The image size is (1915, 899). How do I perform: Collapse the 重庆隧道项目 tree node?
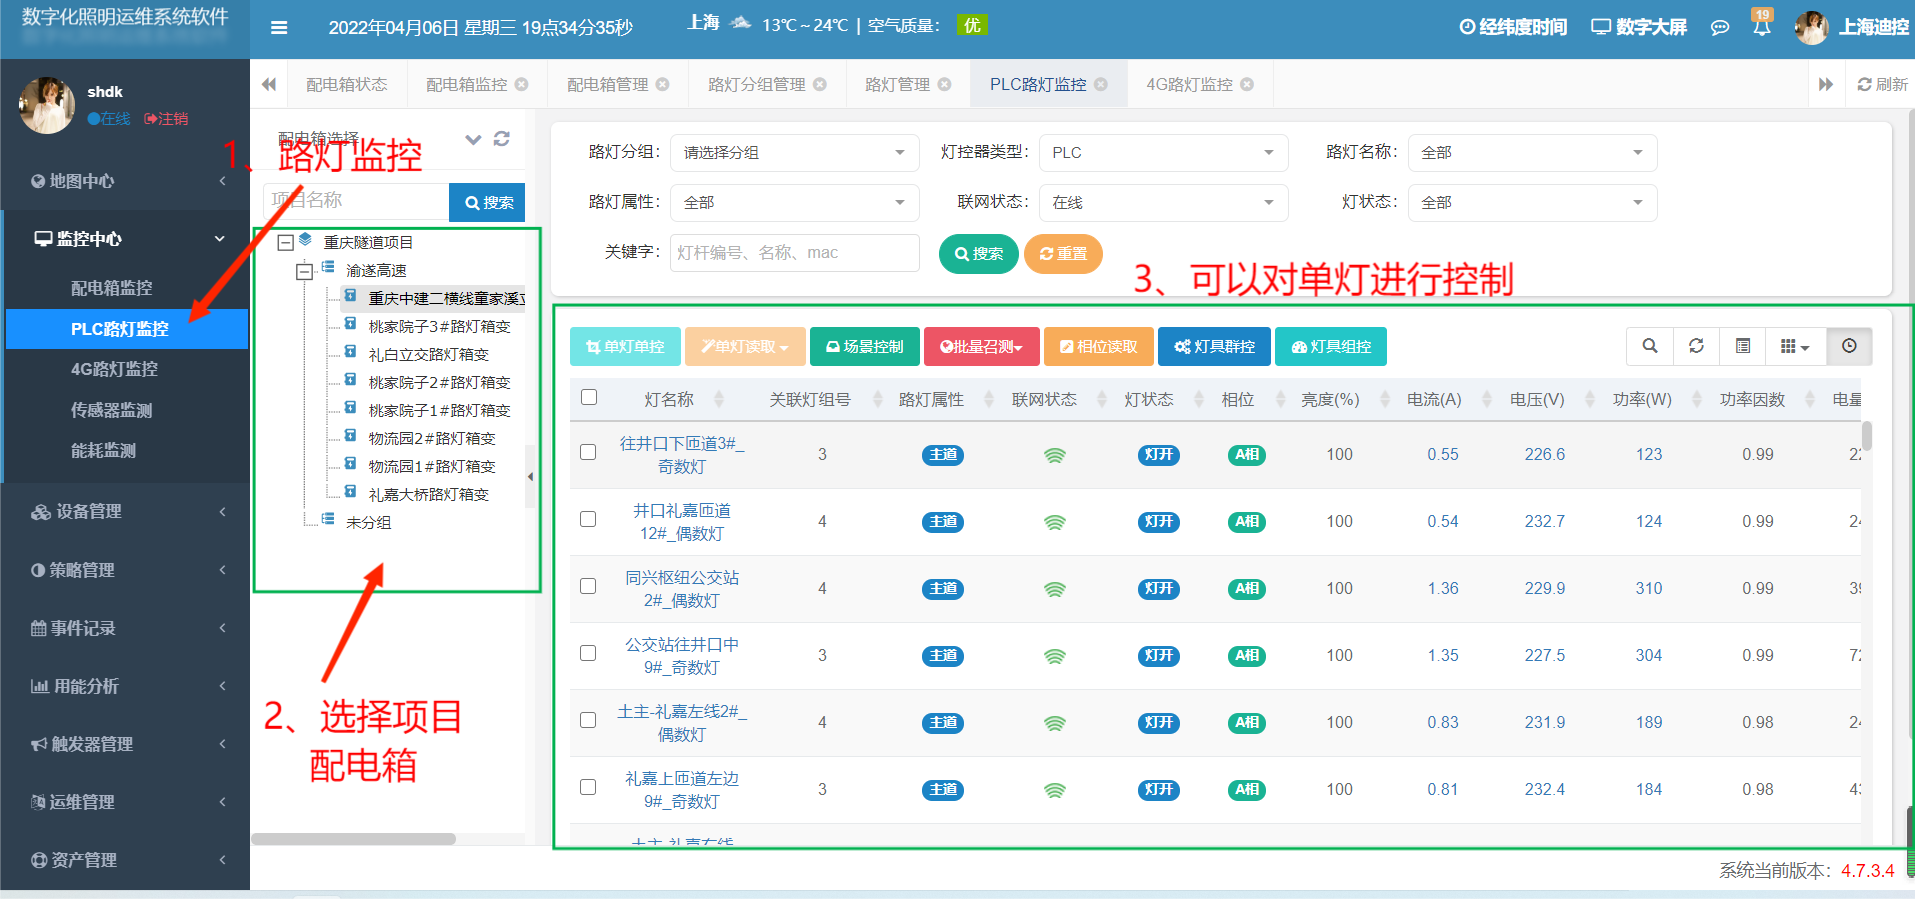[x=286, y=242]
